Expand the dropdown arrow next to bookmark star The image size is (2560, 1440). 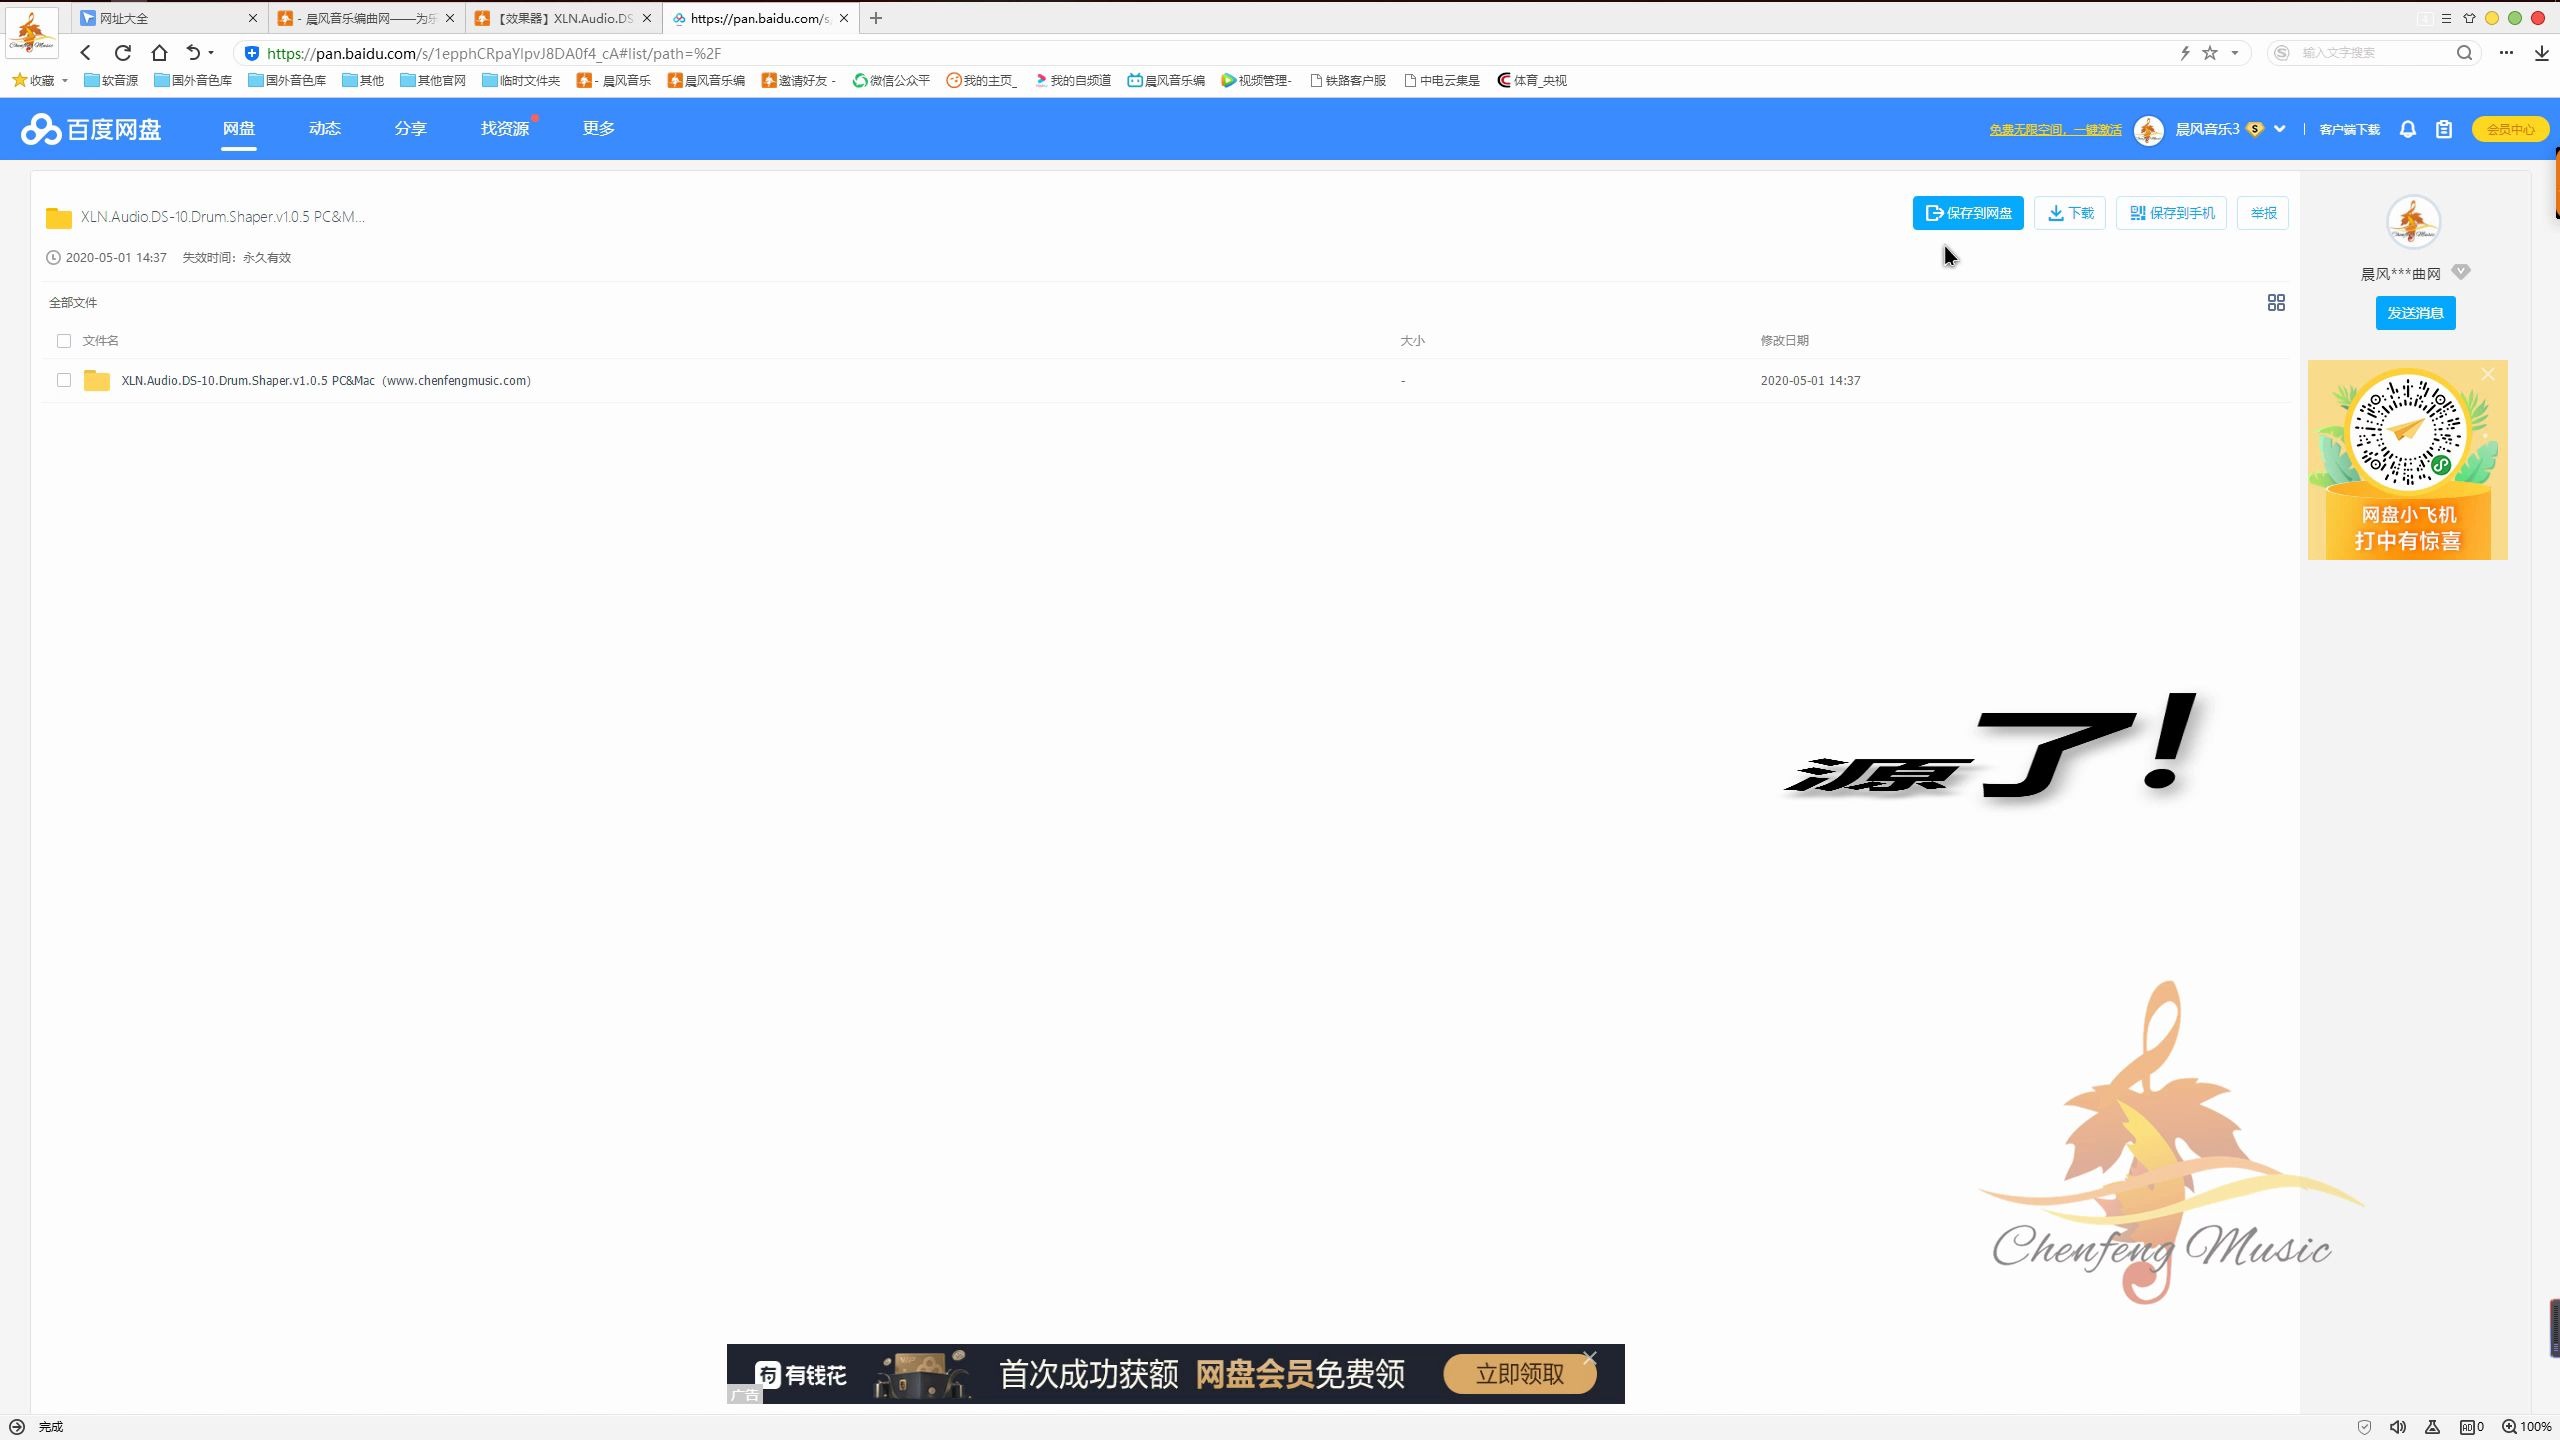click(x=2234, y=53)
